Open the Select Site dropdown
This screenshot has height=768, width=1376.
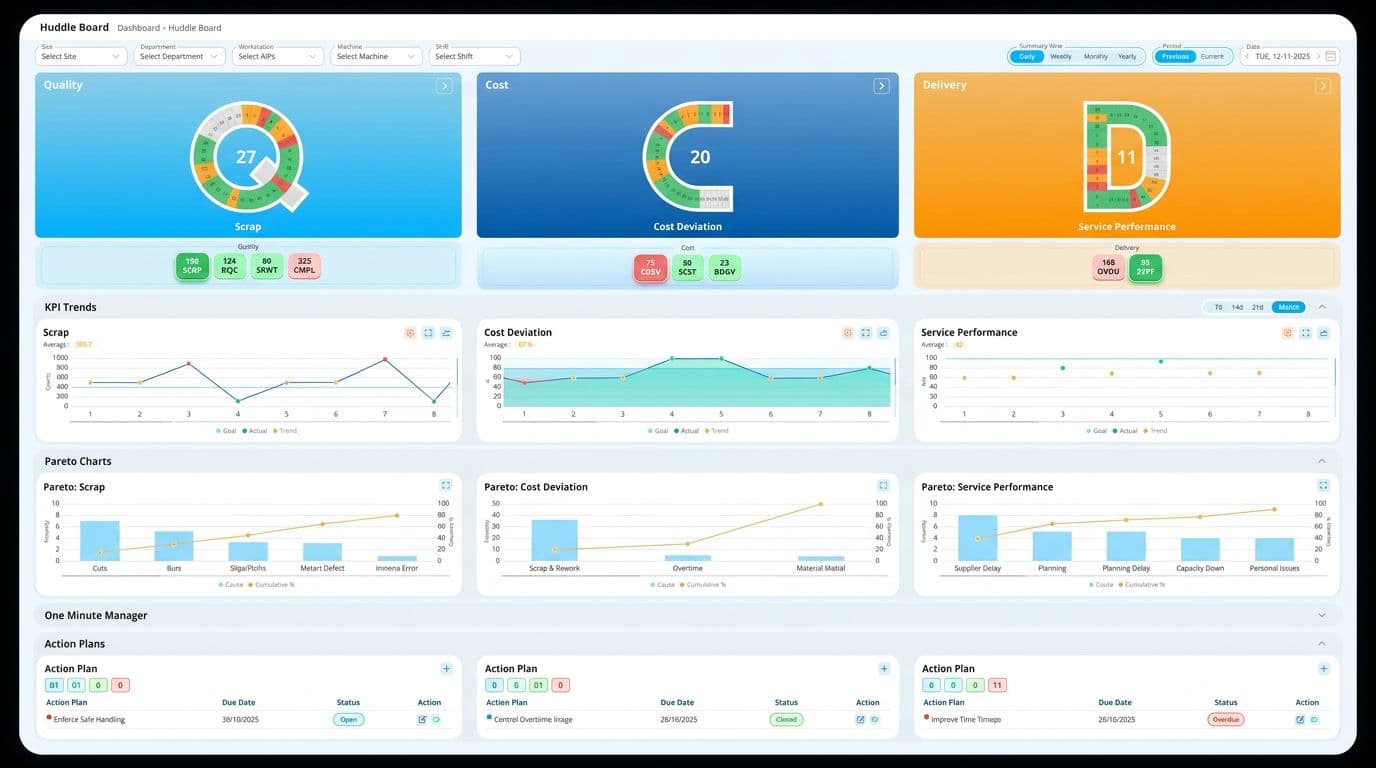[x=81, y=57]
